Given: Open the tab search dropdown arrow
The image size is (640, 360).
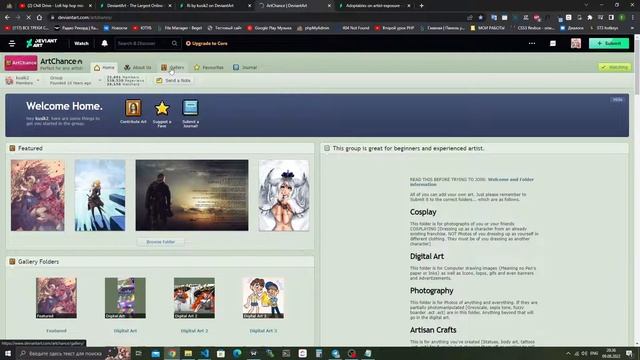Looking at the screenshot, I should 586,5.
